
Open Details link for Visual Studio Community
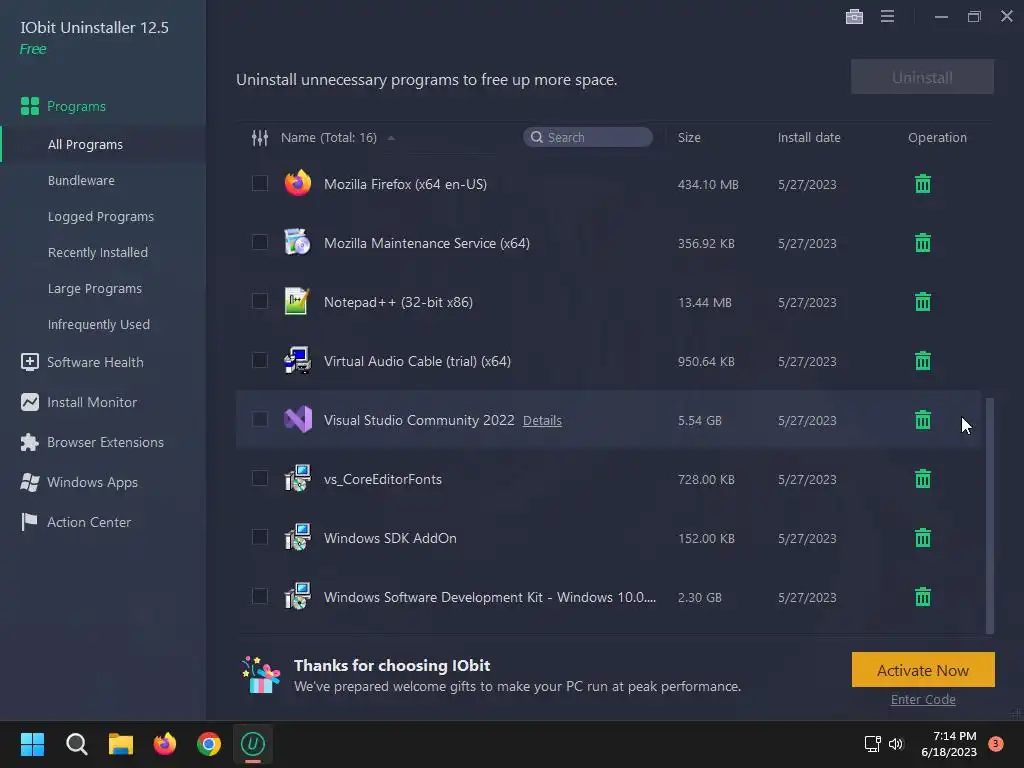542,421
